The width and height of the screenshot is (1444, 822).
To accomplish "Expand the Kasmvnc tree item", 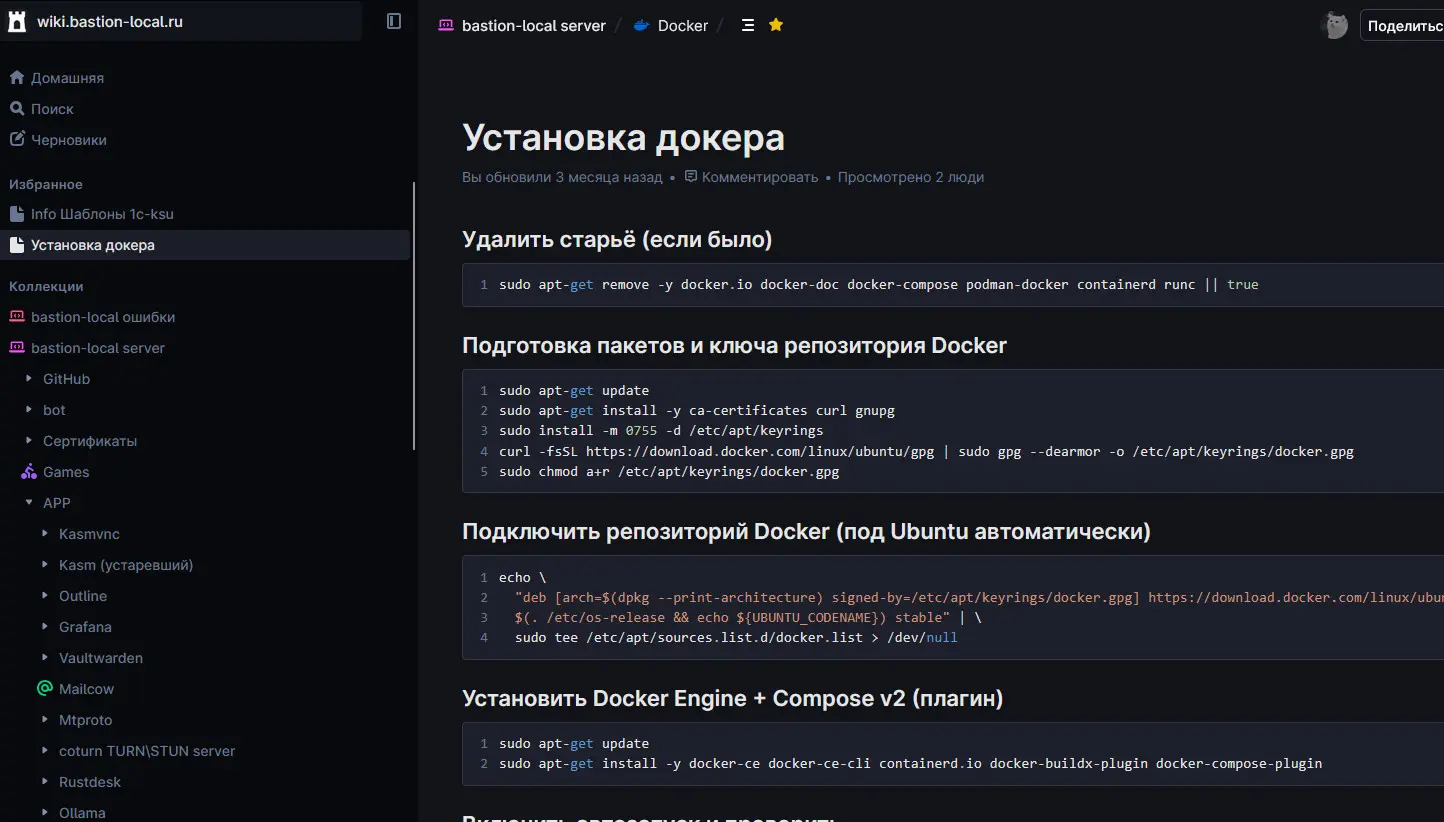I will point(45,534).
